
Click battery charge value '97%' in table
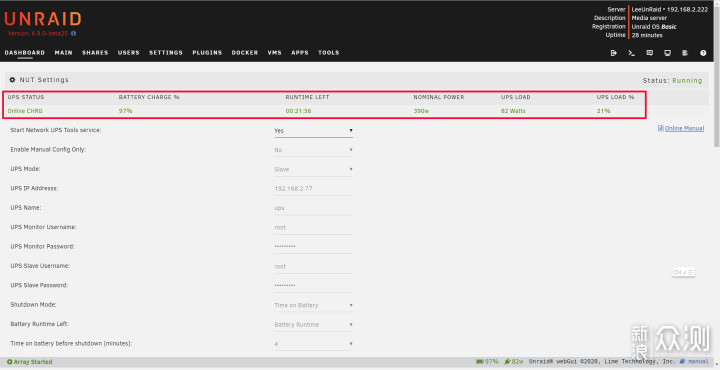(x=125, y=111)
